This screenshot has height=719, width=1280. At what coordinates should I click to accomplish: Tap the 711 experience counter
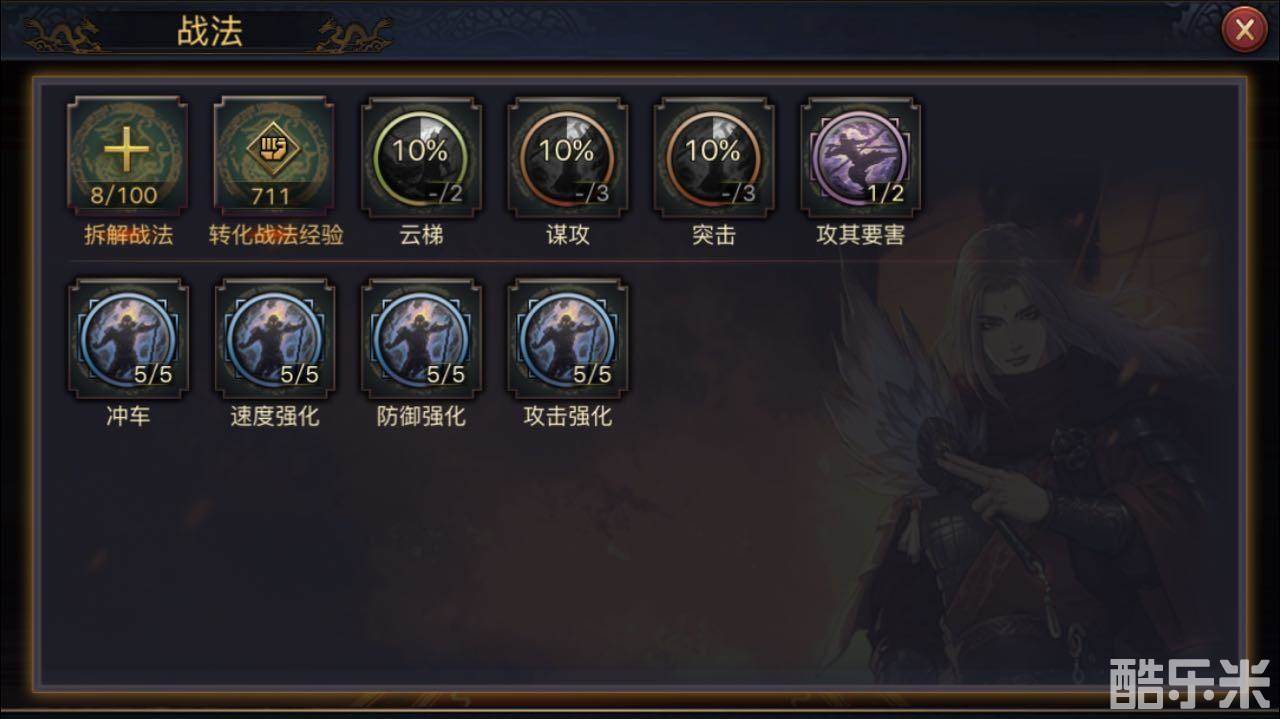(271, 195)
